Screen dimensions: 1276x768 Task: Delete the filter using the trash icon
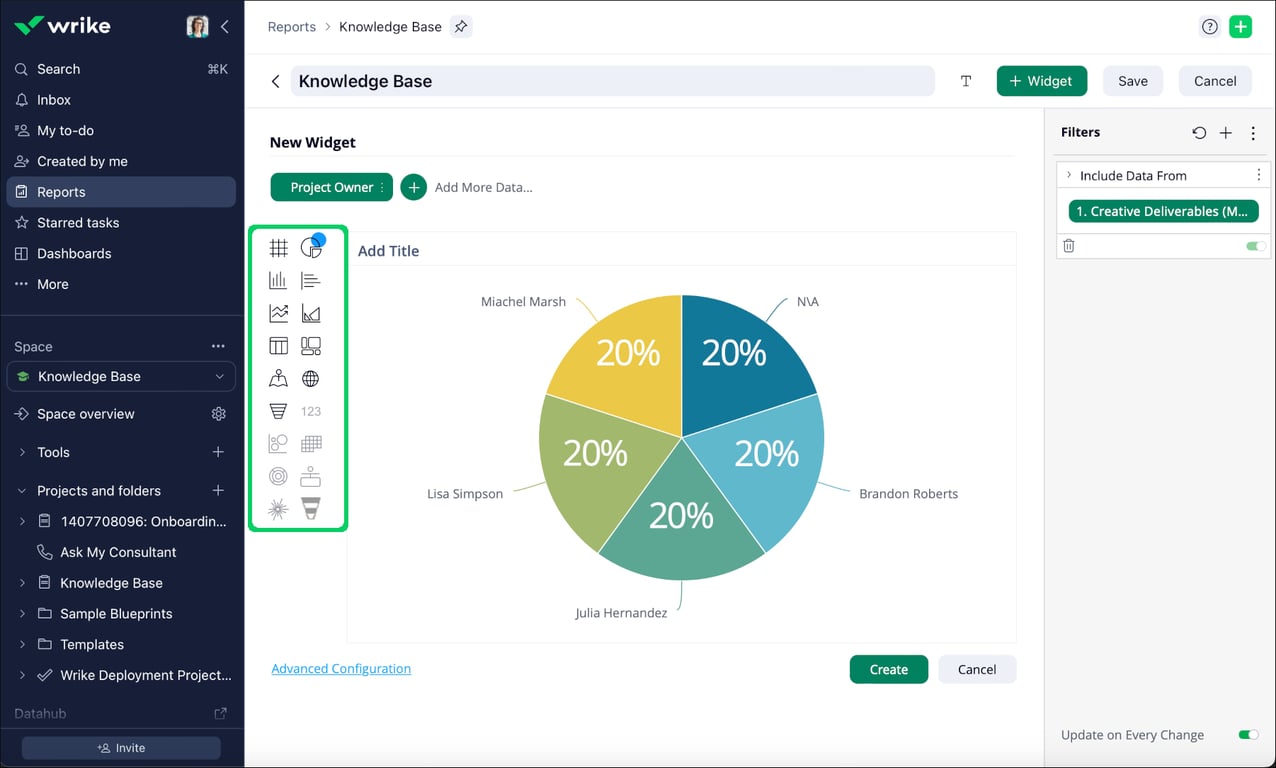coord(1069,245)
